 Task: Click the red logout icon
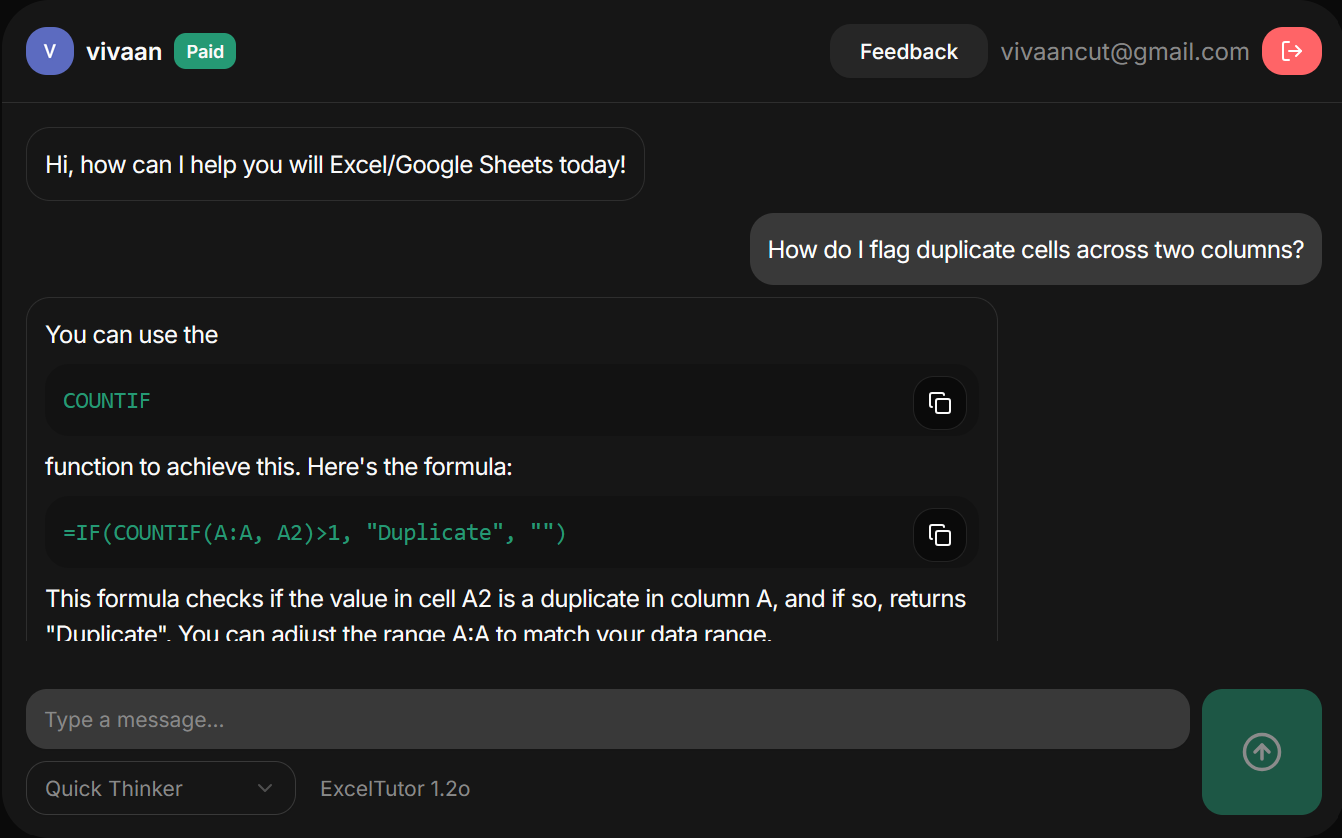pos(1291,50)
